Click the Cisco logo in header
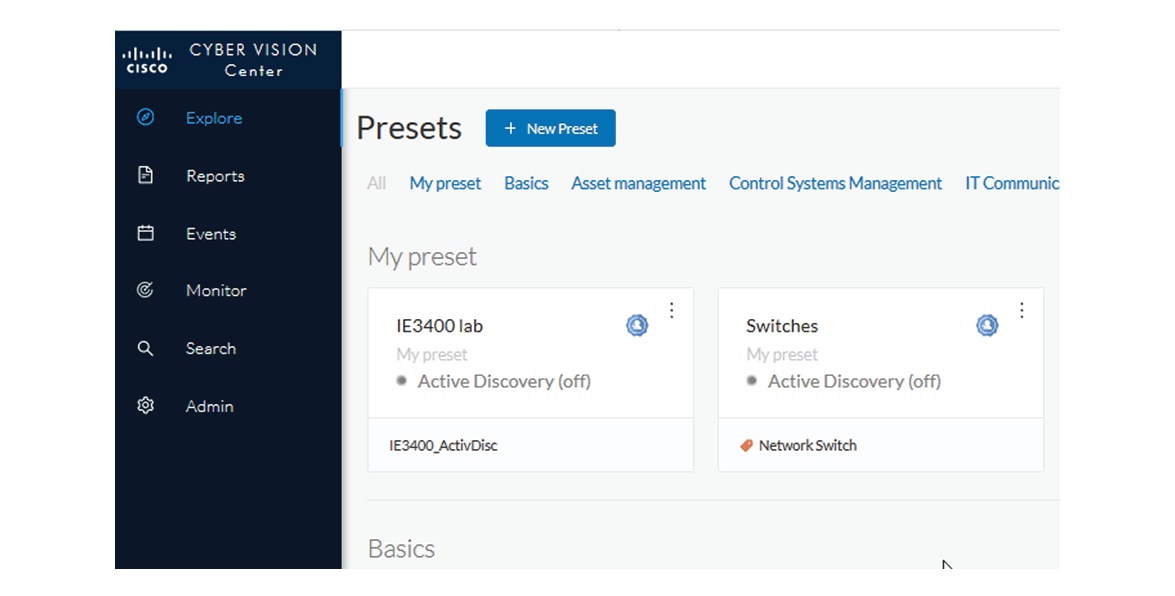This screenshot has height=596, width=1175. point(147,60)
